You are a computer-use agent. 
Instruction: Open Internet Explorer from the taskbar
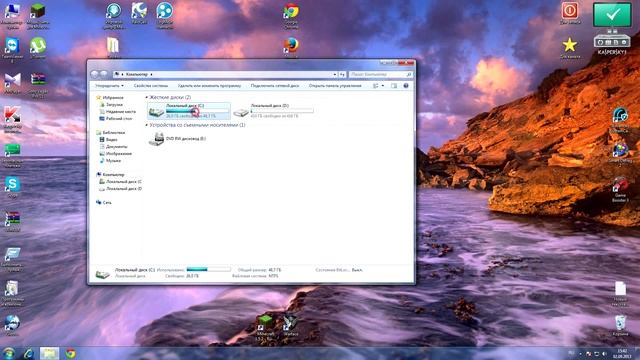(28, 353)
